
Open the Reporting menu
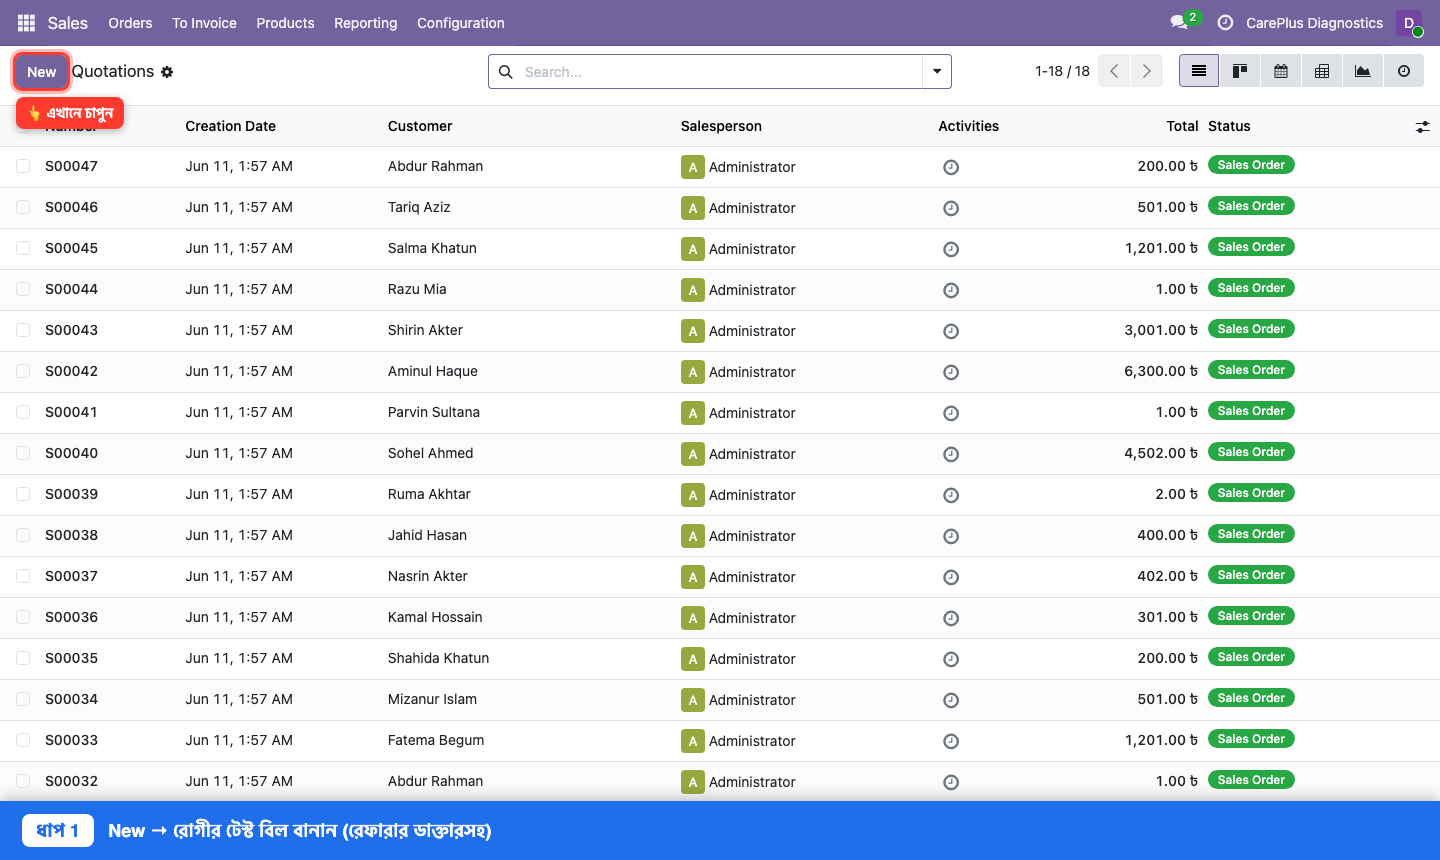point(365,23)
